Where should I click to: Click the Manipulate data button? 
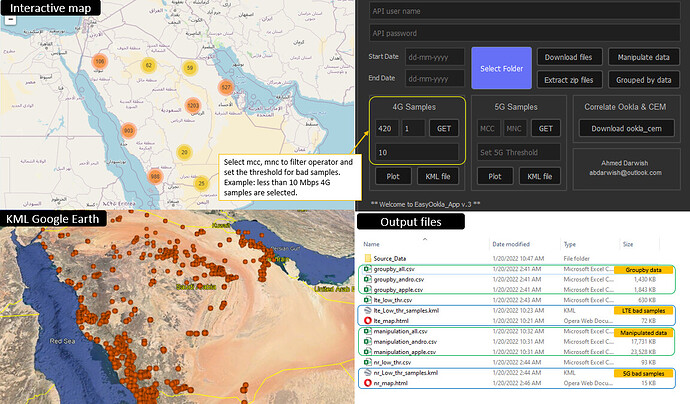(643, 57)
